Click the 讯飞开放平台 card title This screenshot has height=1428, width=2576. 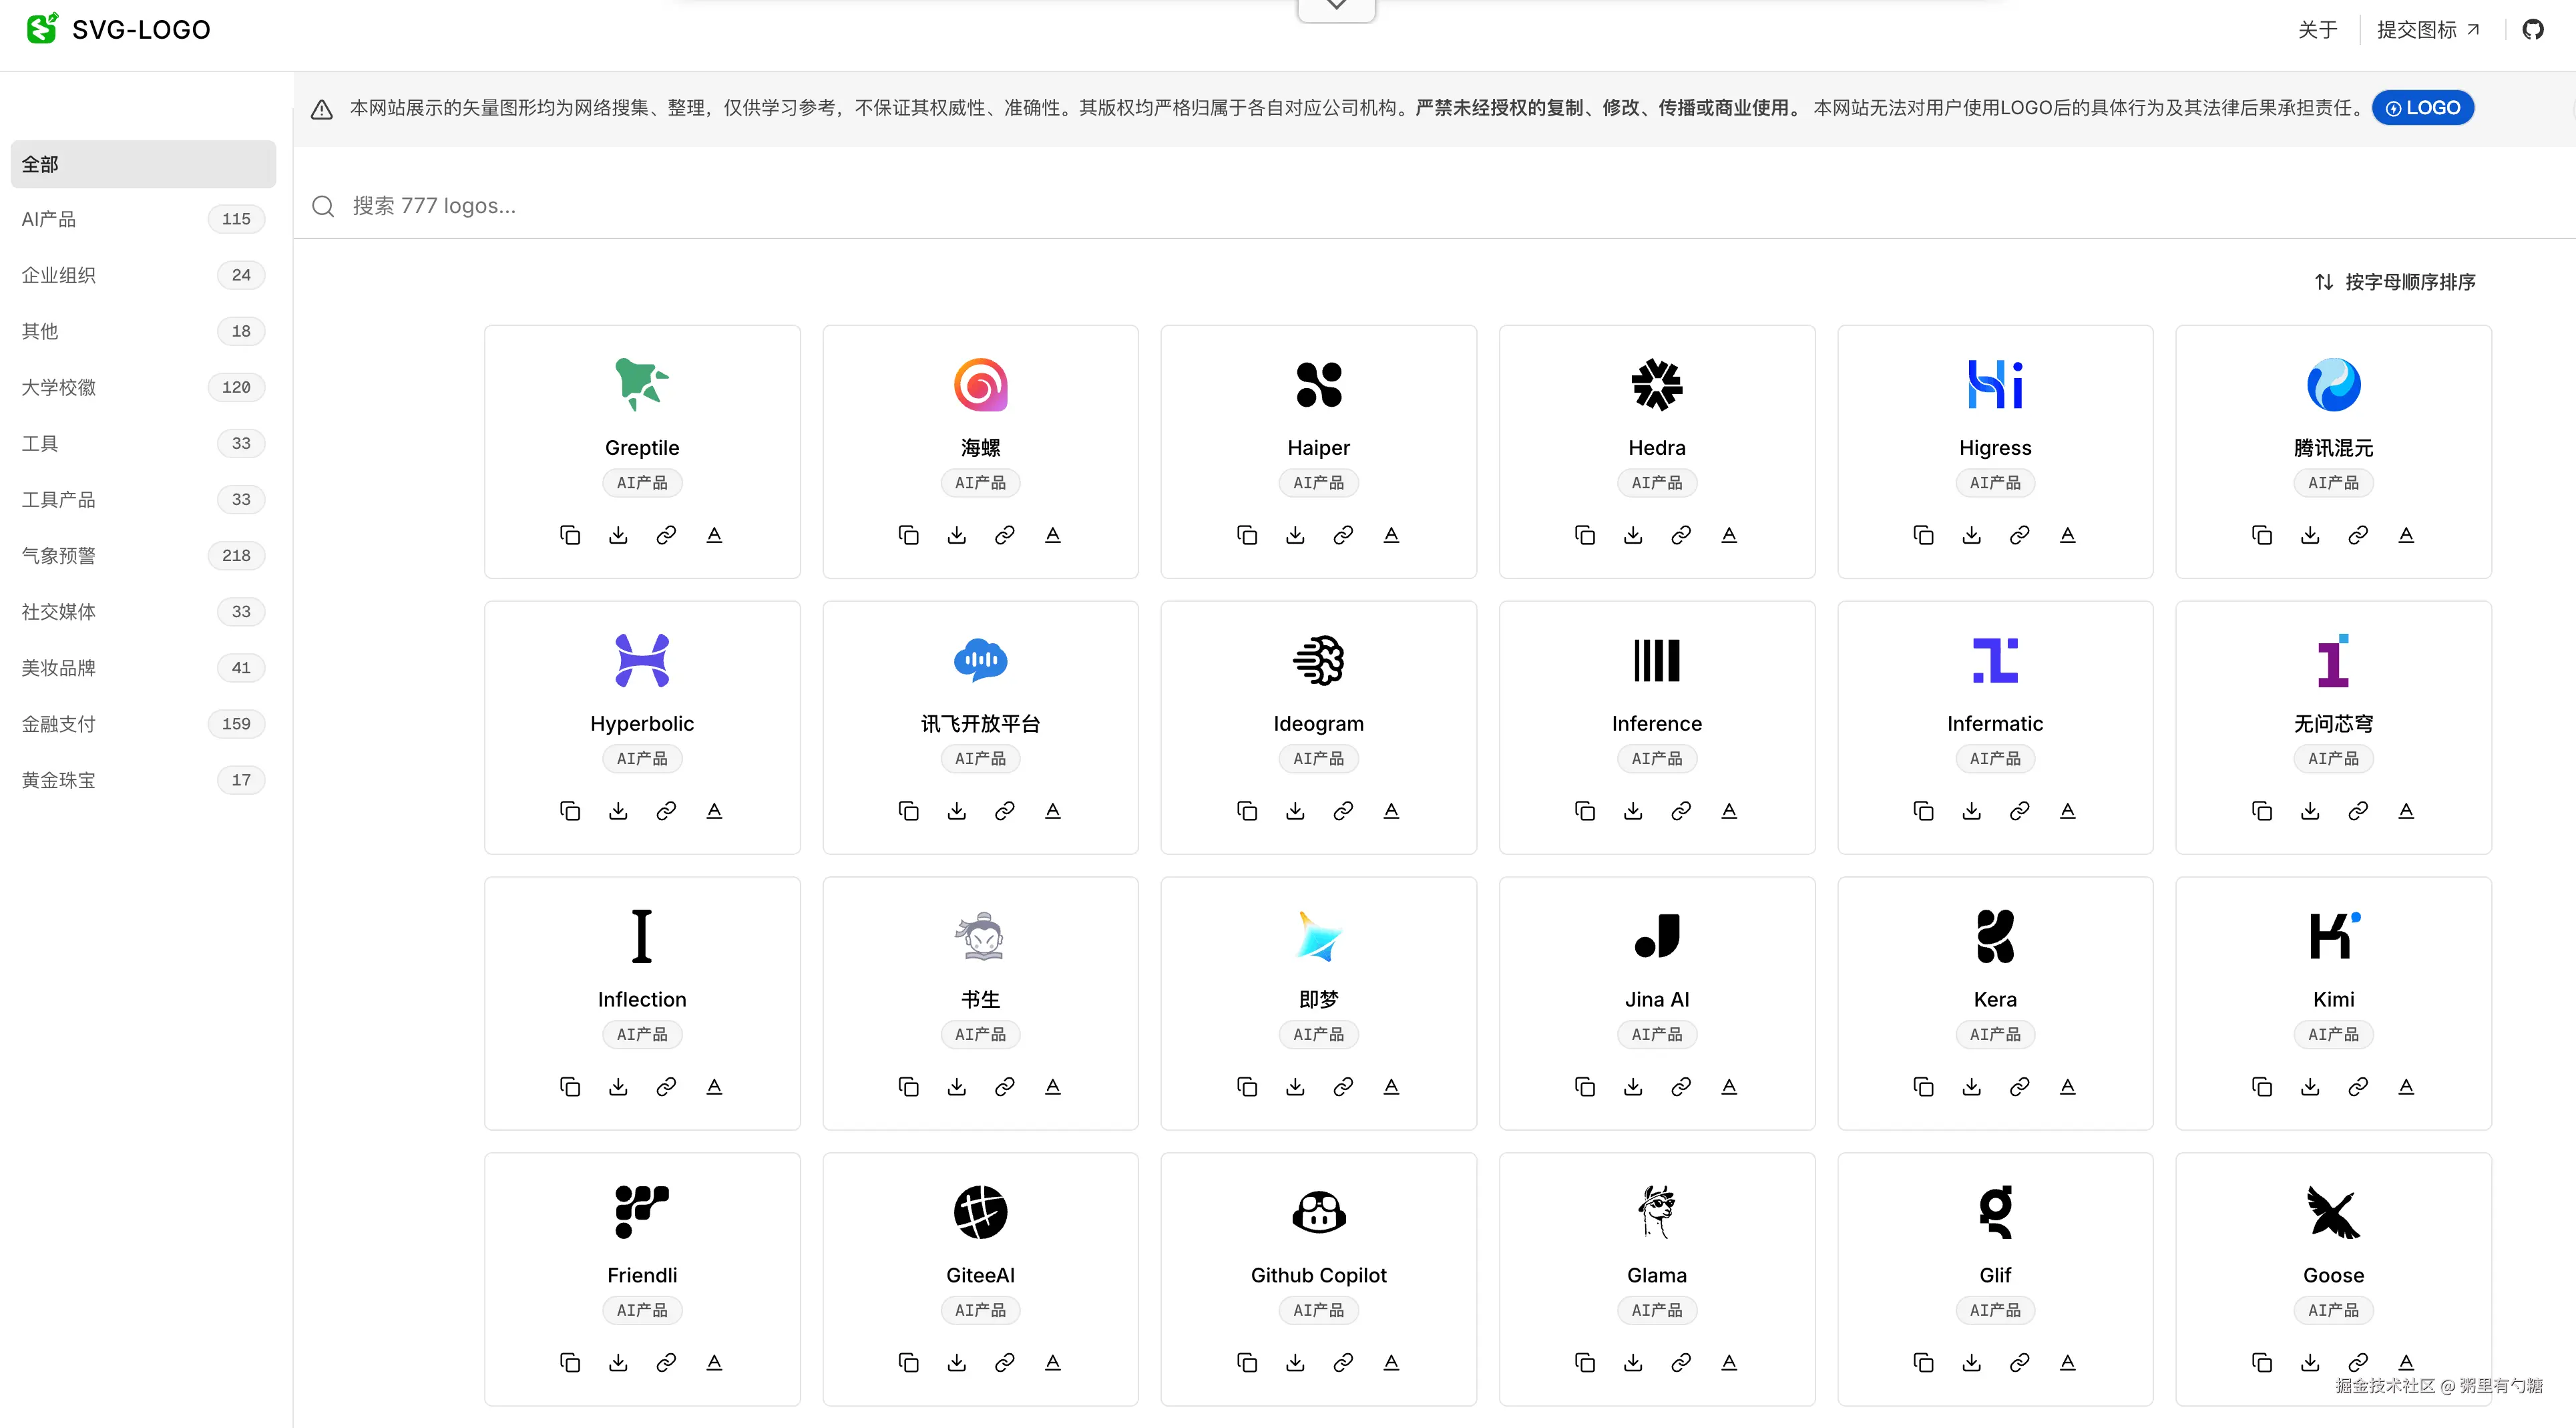click(980, 724)
